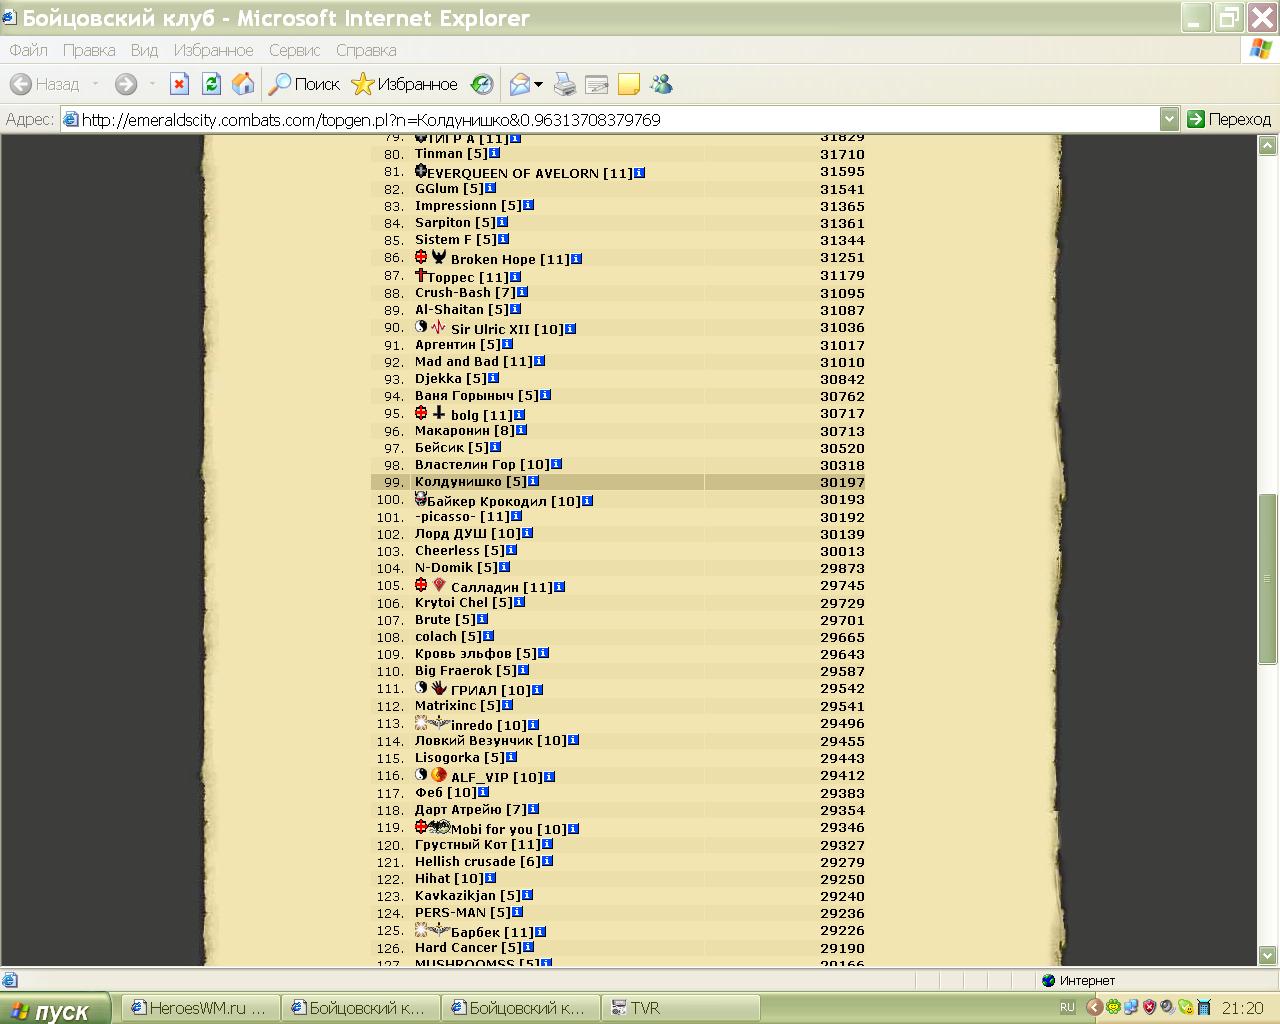Switch to HeroesWM.ru taskbar window

[x=200, y=1008]
